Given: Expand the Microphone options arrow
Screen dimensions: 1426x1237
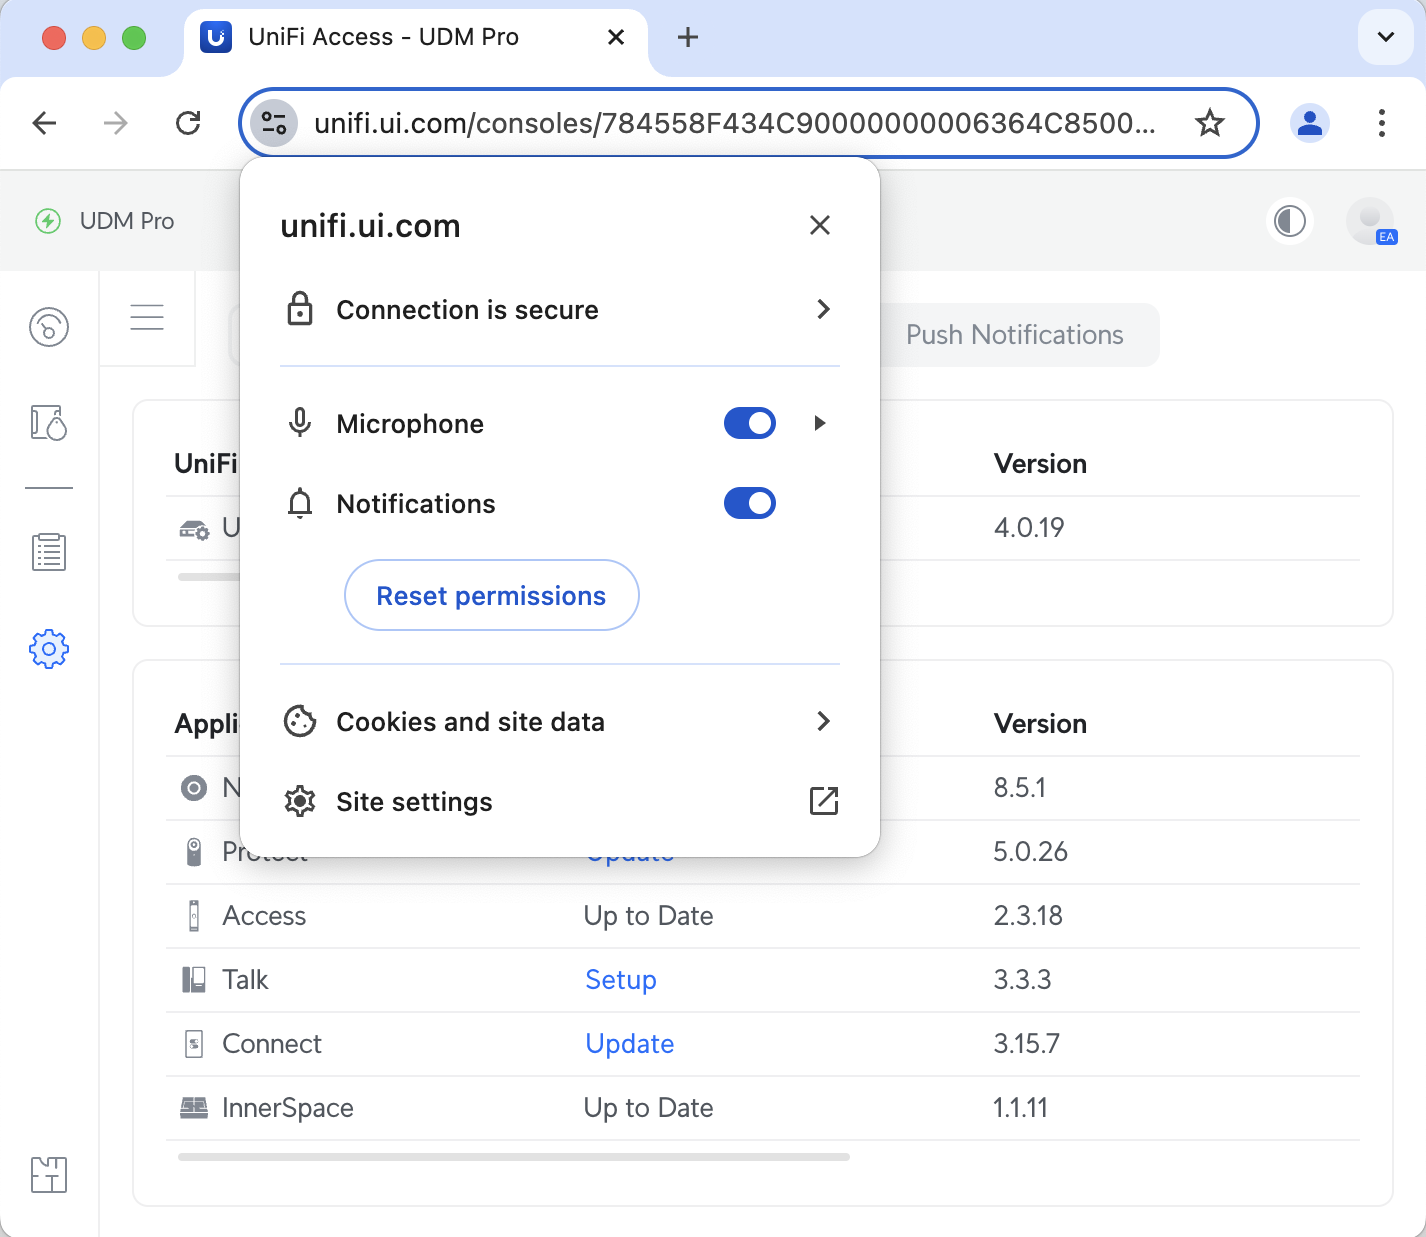Looking at the screenshot, I should coord(820,423).
